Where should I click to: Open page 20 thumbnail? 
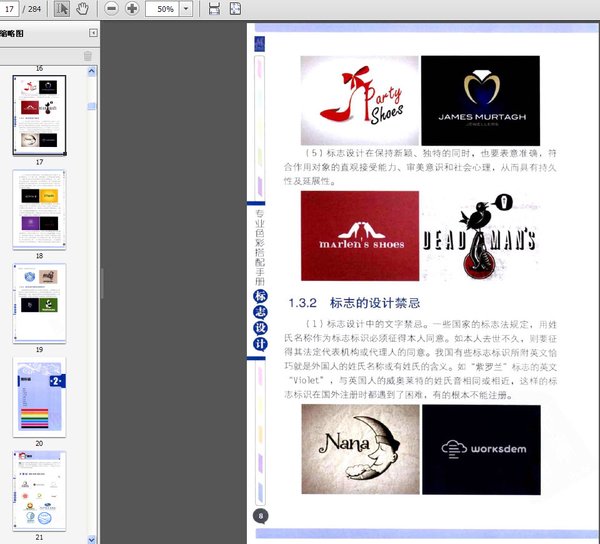click(x=39, y=397)
